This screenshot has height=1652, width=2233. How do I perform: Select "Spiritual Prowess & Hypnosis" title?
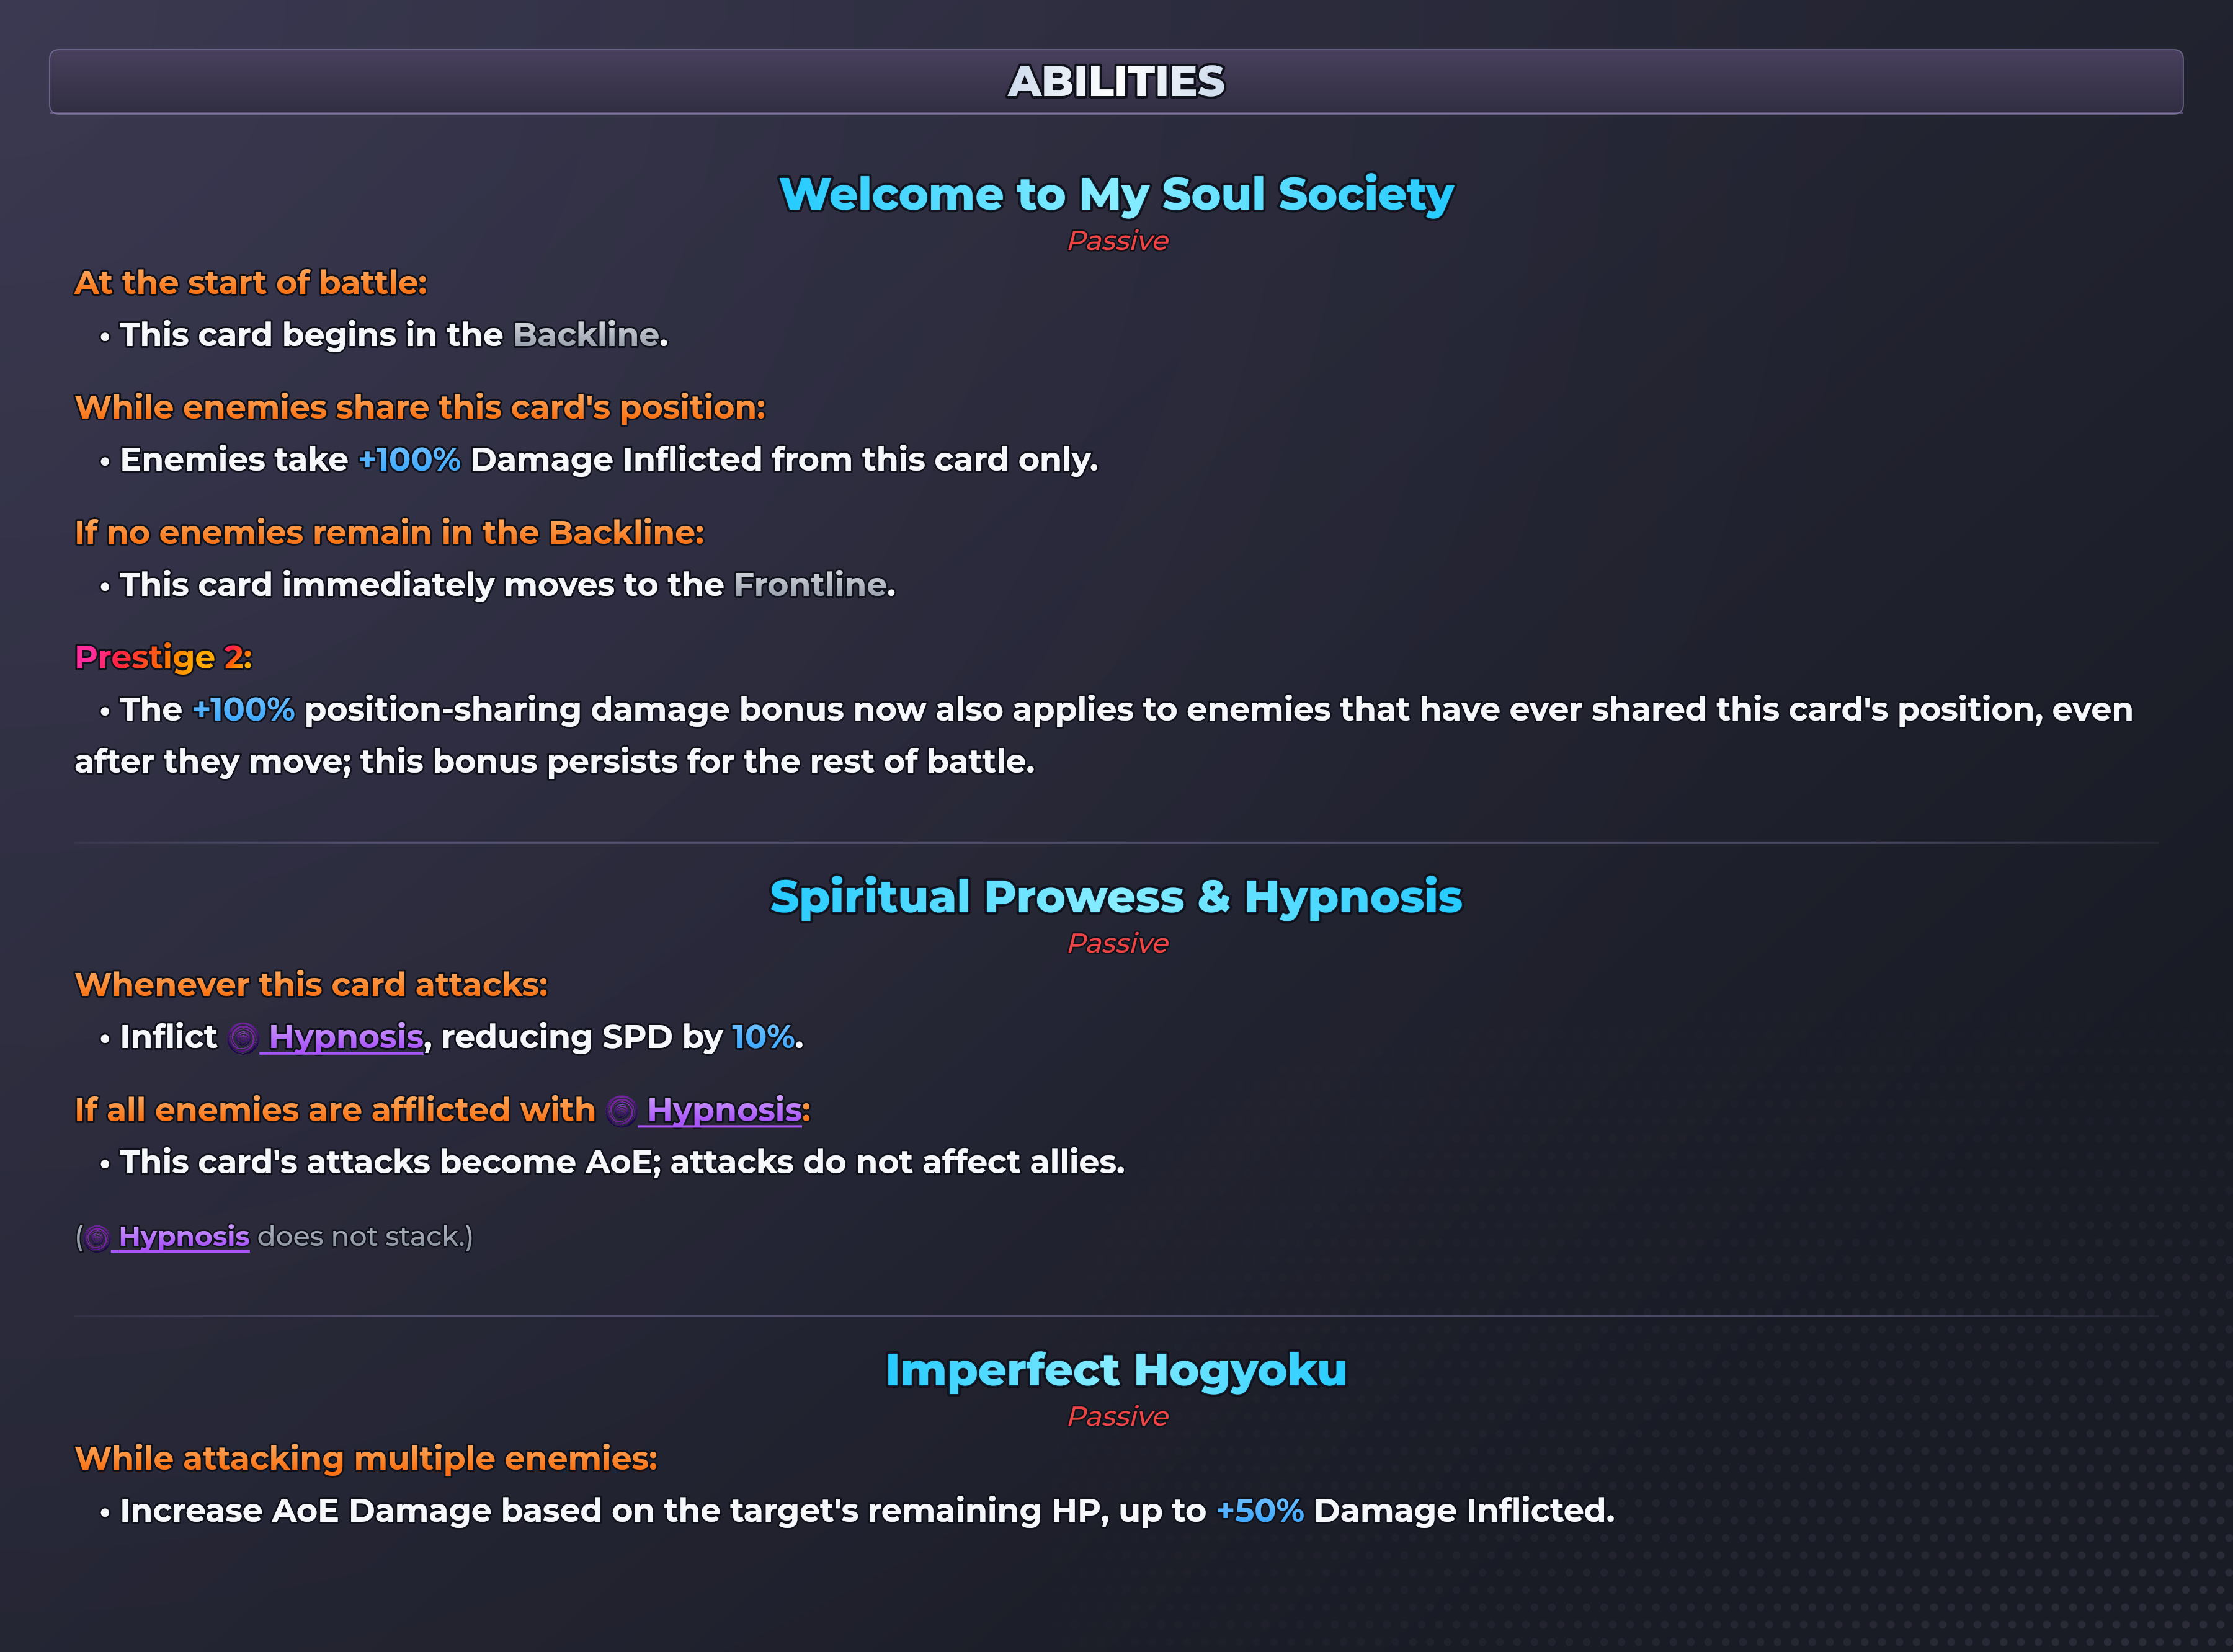pos(1116,897)
